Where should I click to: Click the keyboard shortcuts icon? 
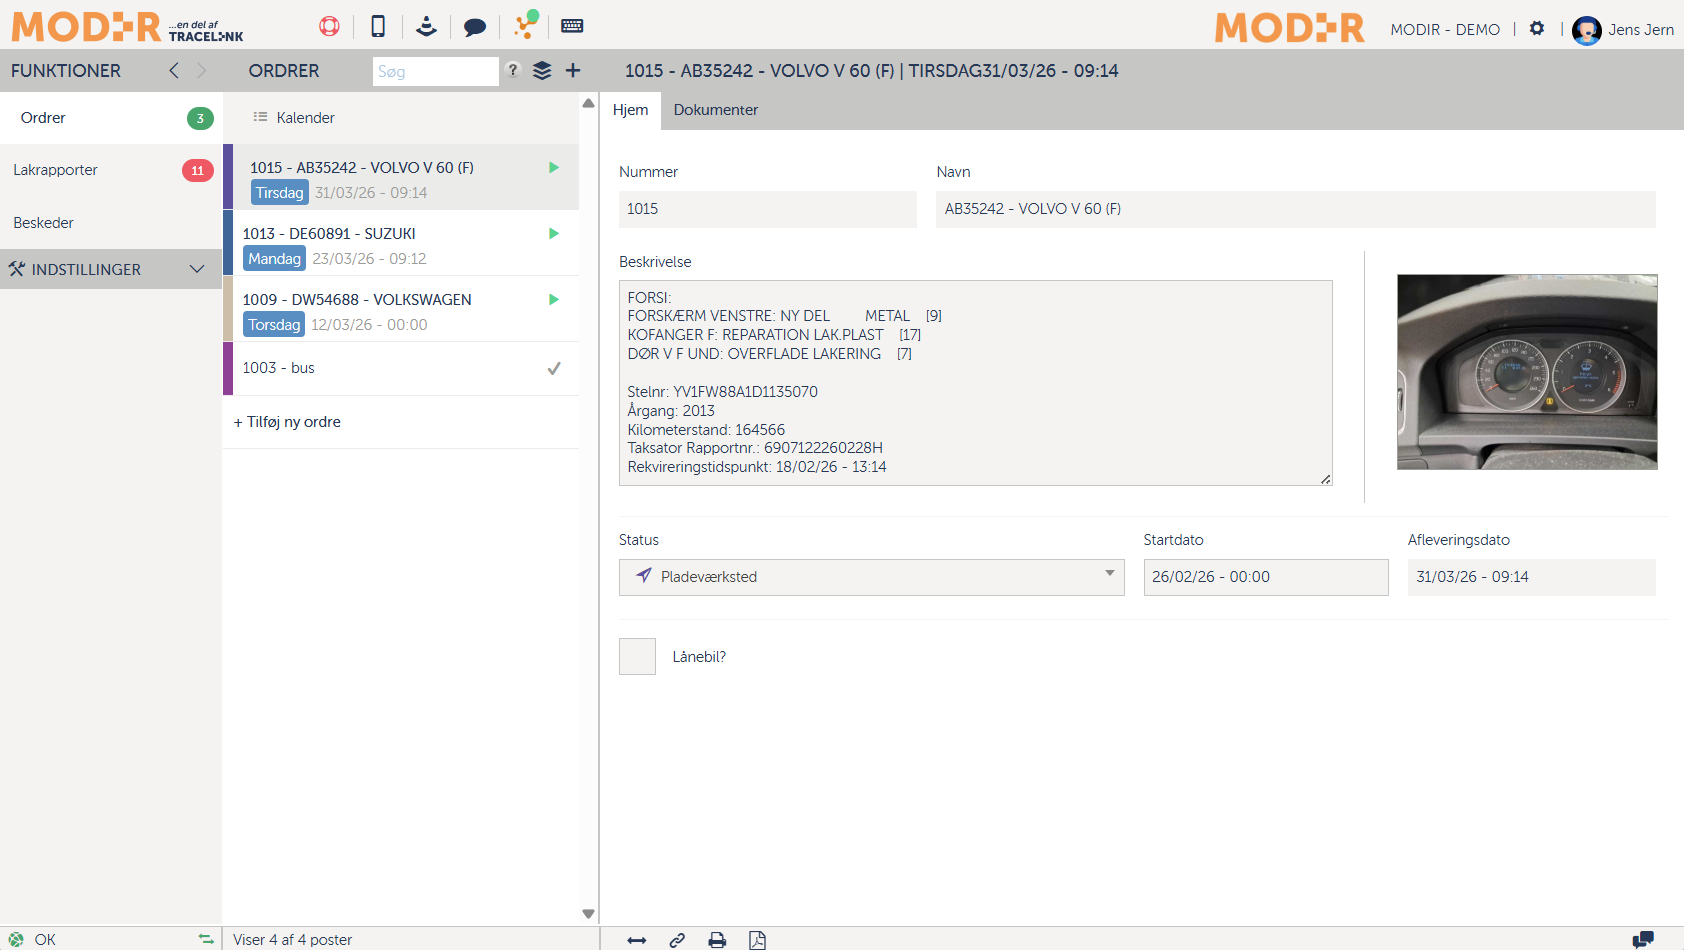click(x=572, y=26)
